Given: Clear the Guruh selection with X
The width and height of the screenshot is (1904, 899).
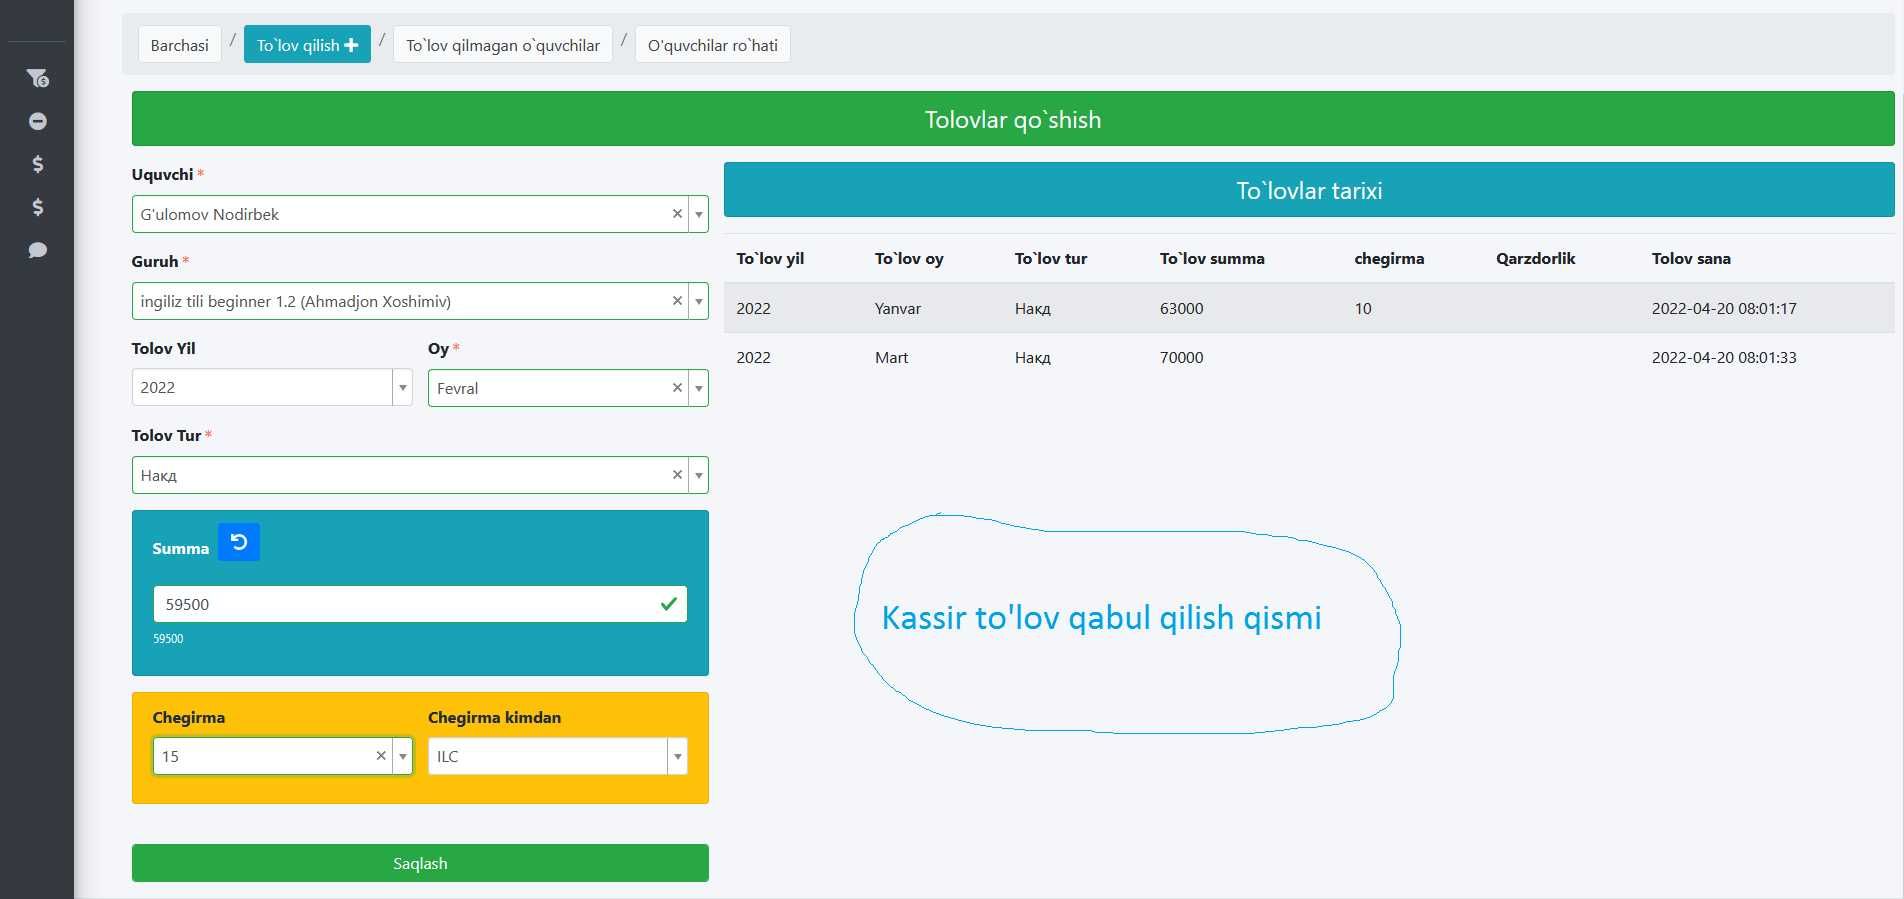Looking at the screenshot, I should [x=677, y=301].
